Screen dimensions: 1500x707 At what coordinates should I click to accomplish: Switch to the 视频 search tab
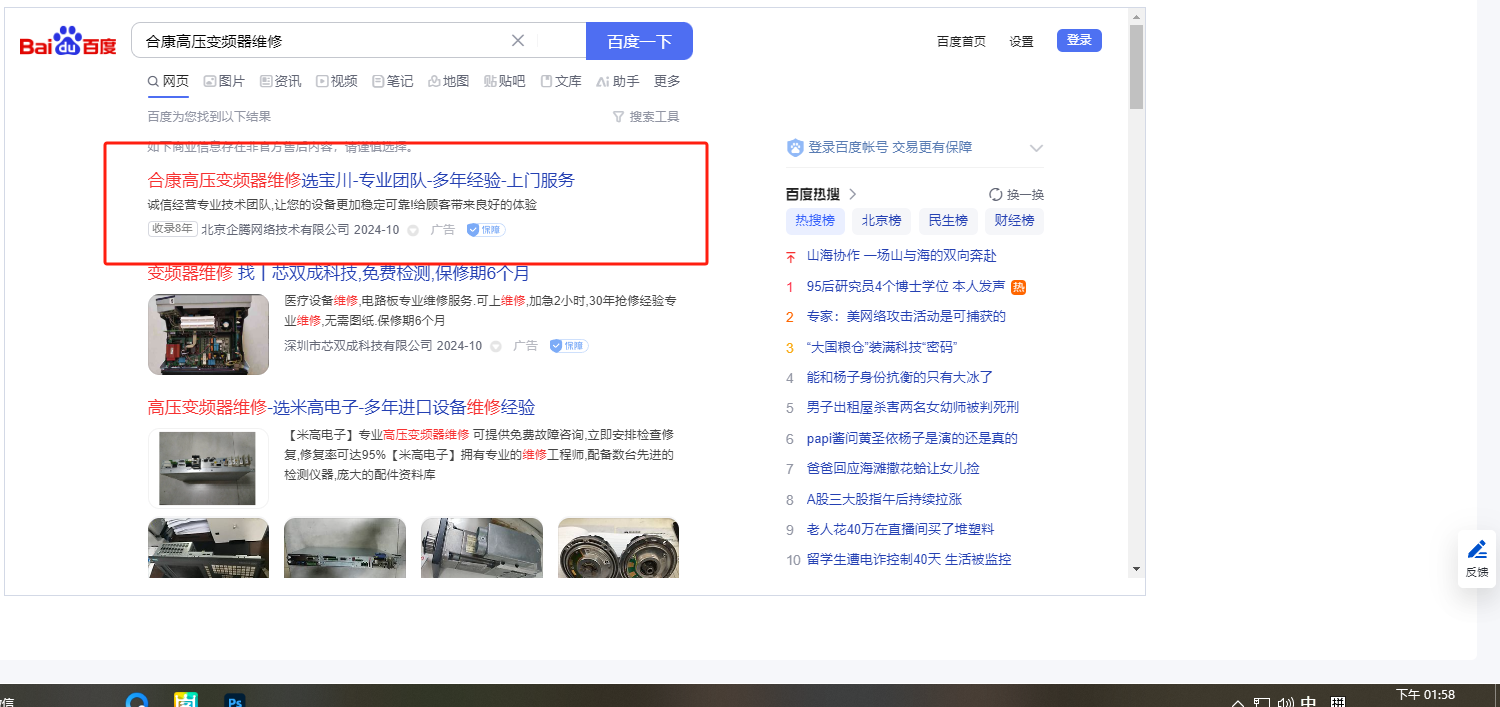point(337,81)
